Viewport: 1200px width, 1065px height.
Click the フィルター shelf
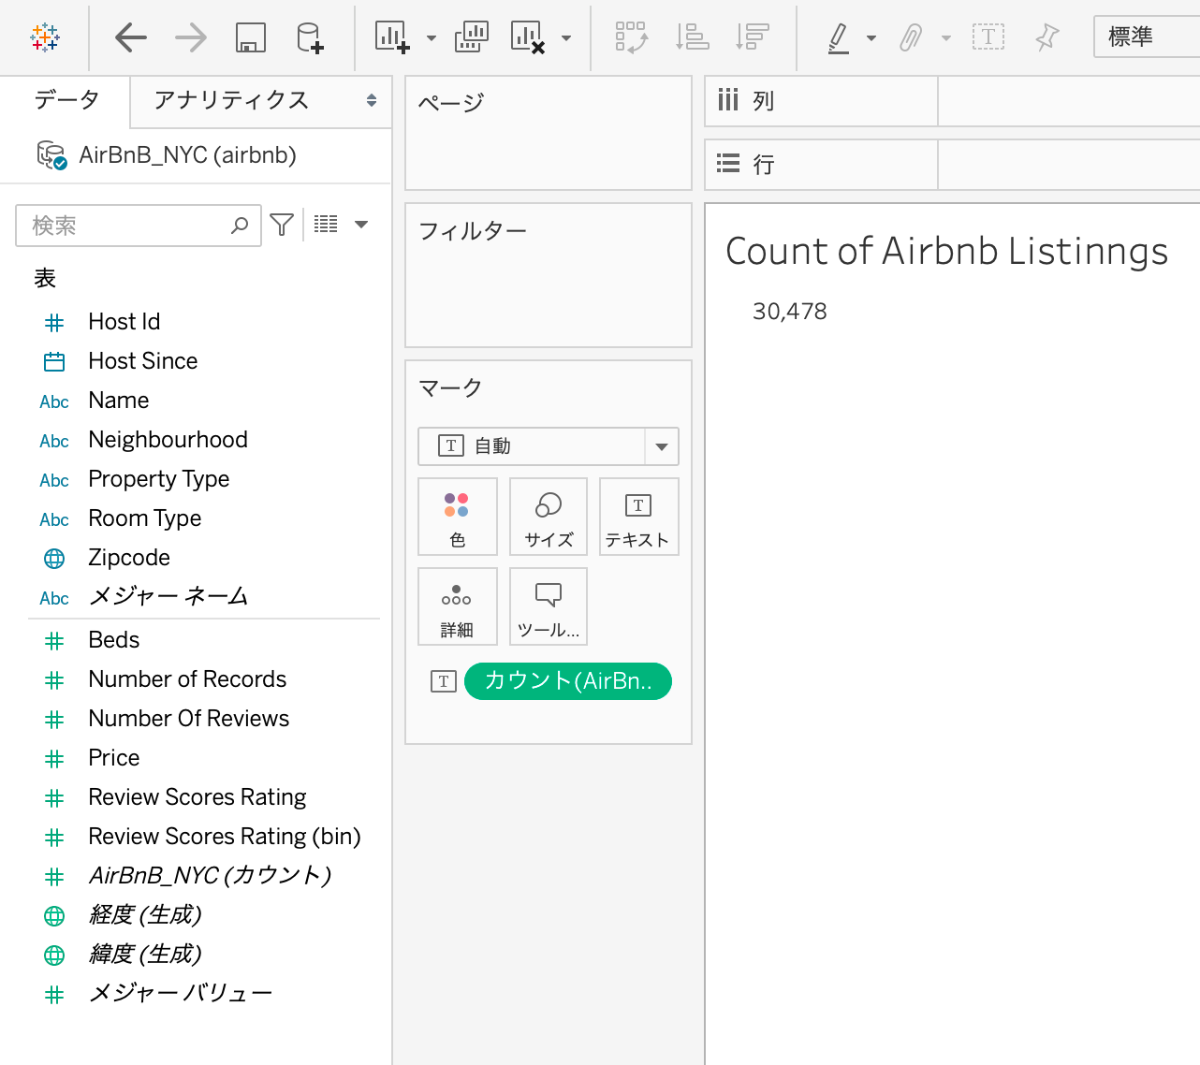click(x=548, y=275)
